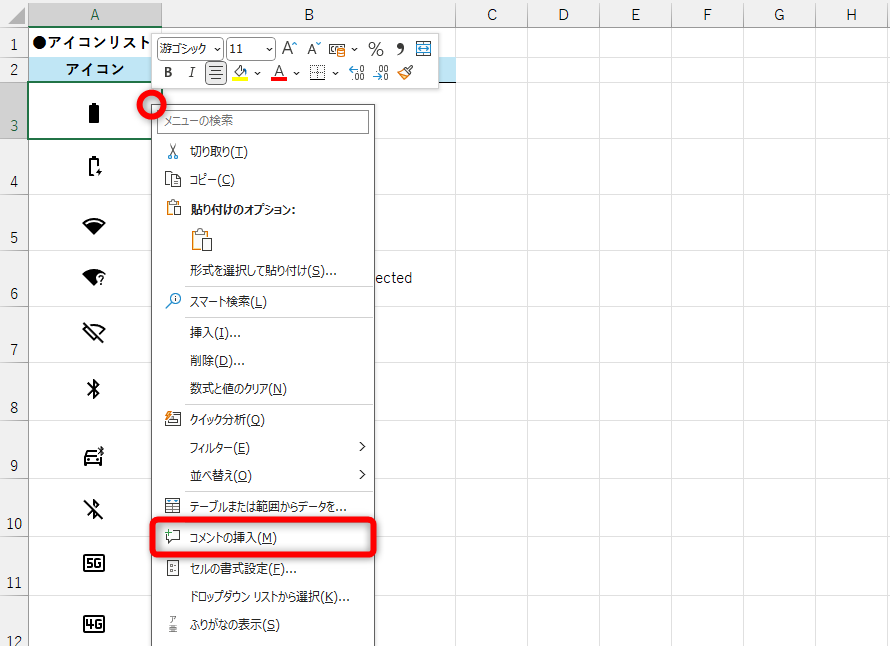
Task: Select row 10 header
Action: pos(14,507)
